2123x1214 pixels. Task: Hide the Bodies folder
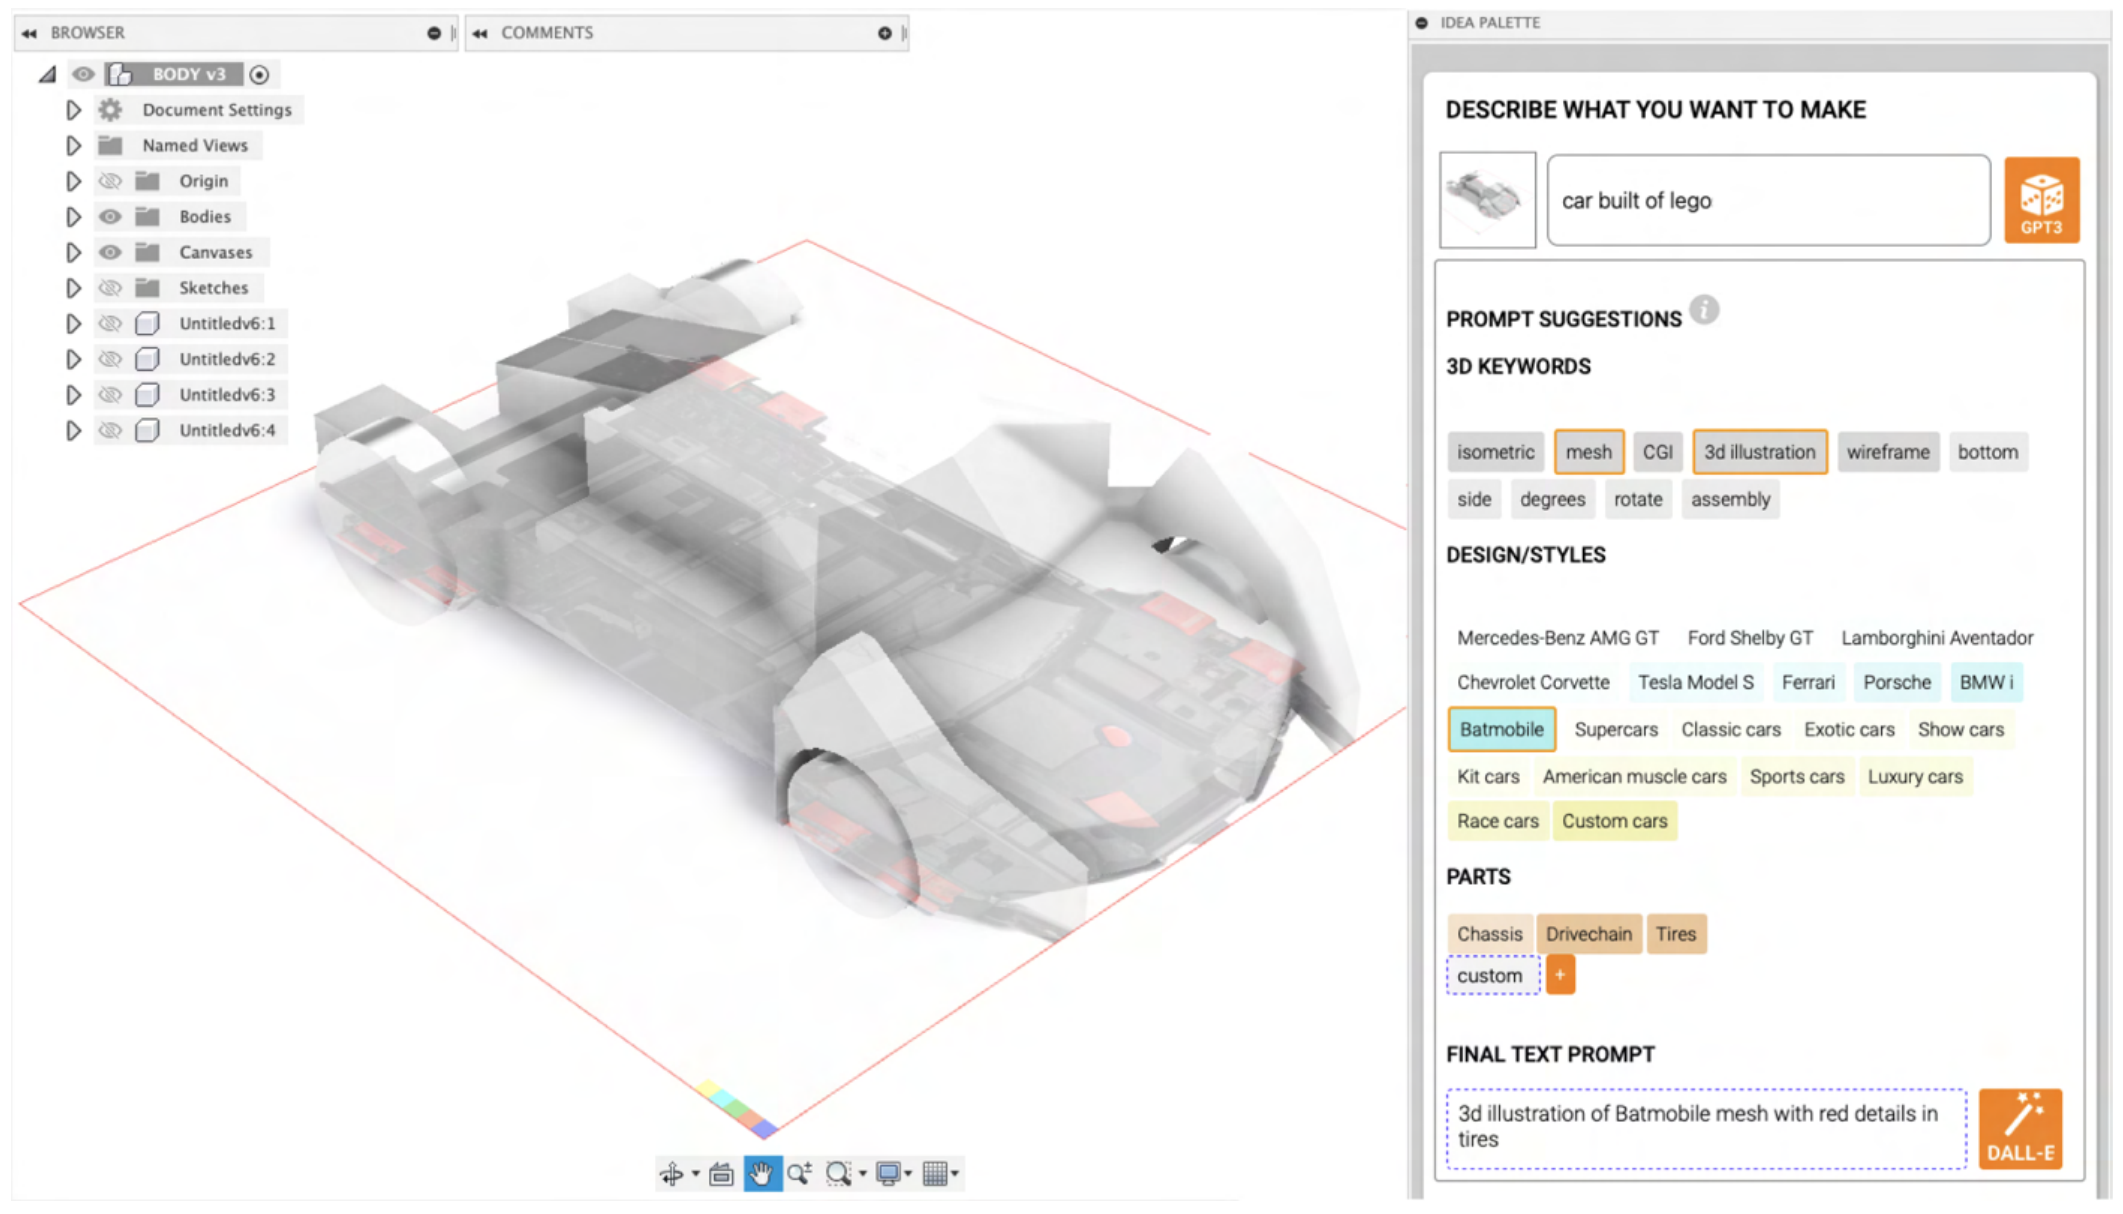110,217
